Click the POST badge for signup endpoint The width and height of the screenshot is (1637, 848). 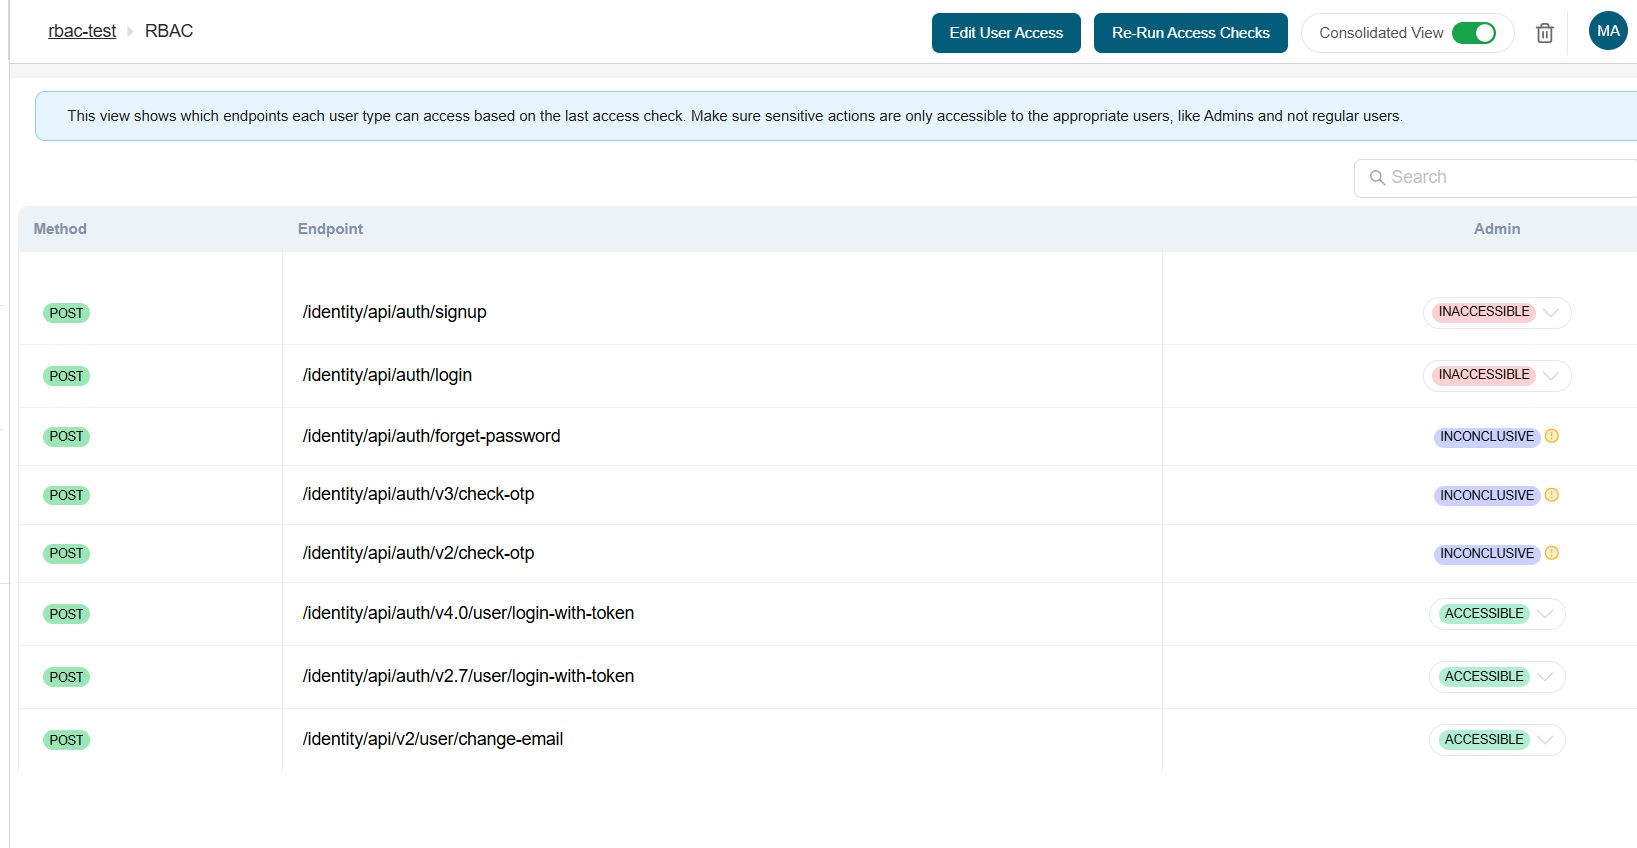66,313
